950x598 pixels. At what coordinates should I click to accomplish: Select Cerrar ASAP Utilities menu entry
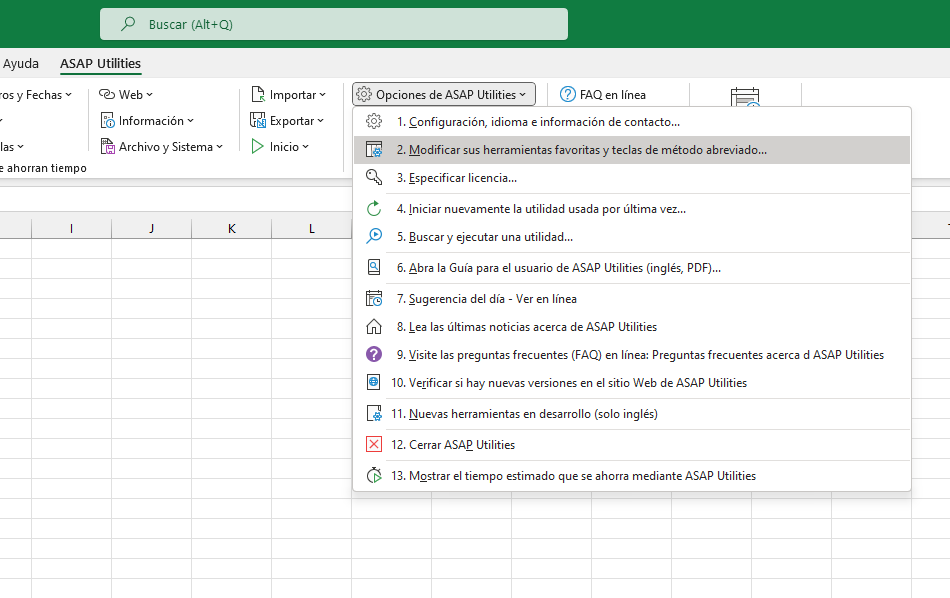point(632,445)
